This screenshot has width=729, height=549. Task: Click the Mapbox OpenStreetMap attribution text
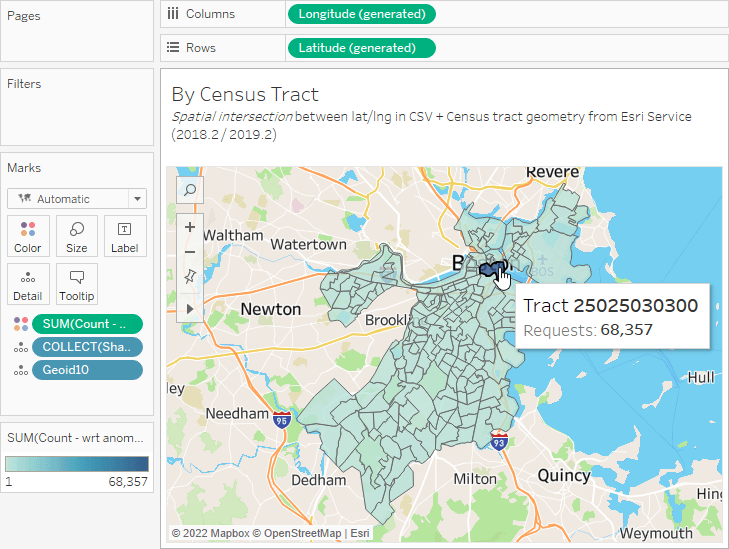pyautogui.click(x=270, y=533)
